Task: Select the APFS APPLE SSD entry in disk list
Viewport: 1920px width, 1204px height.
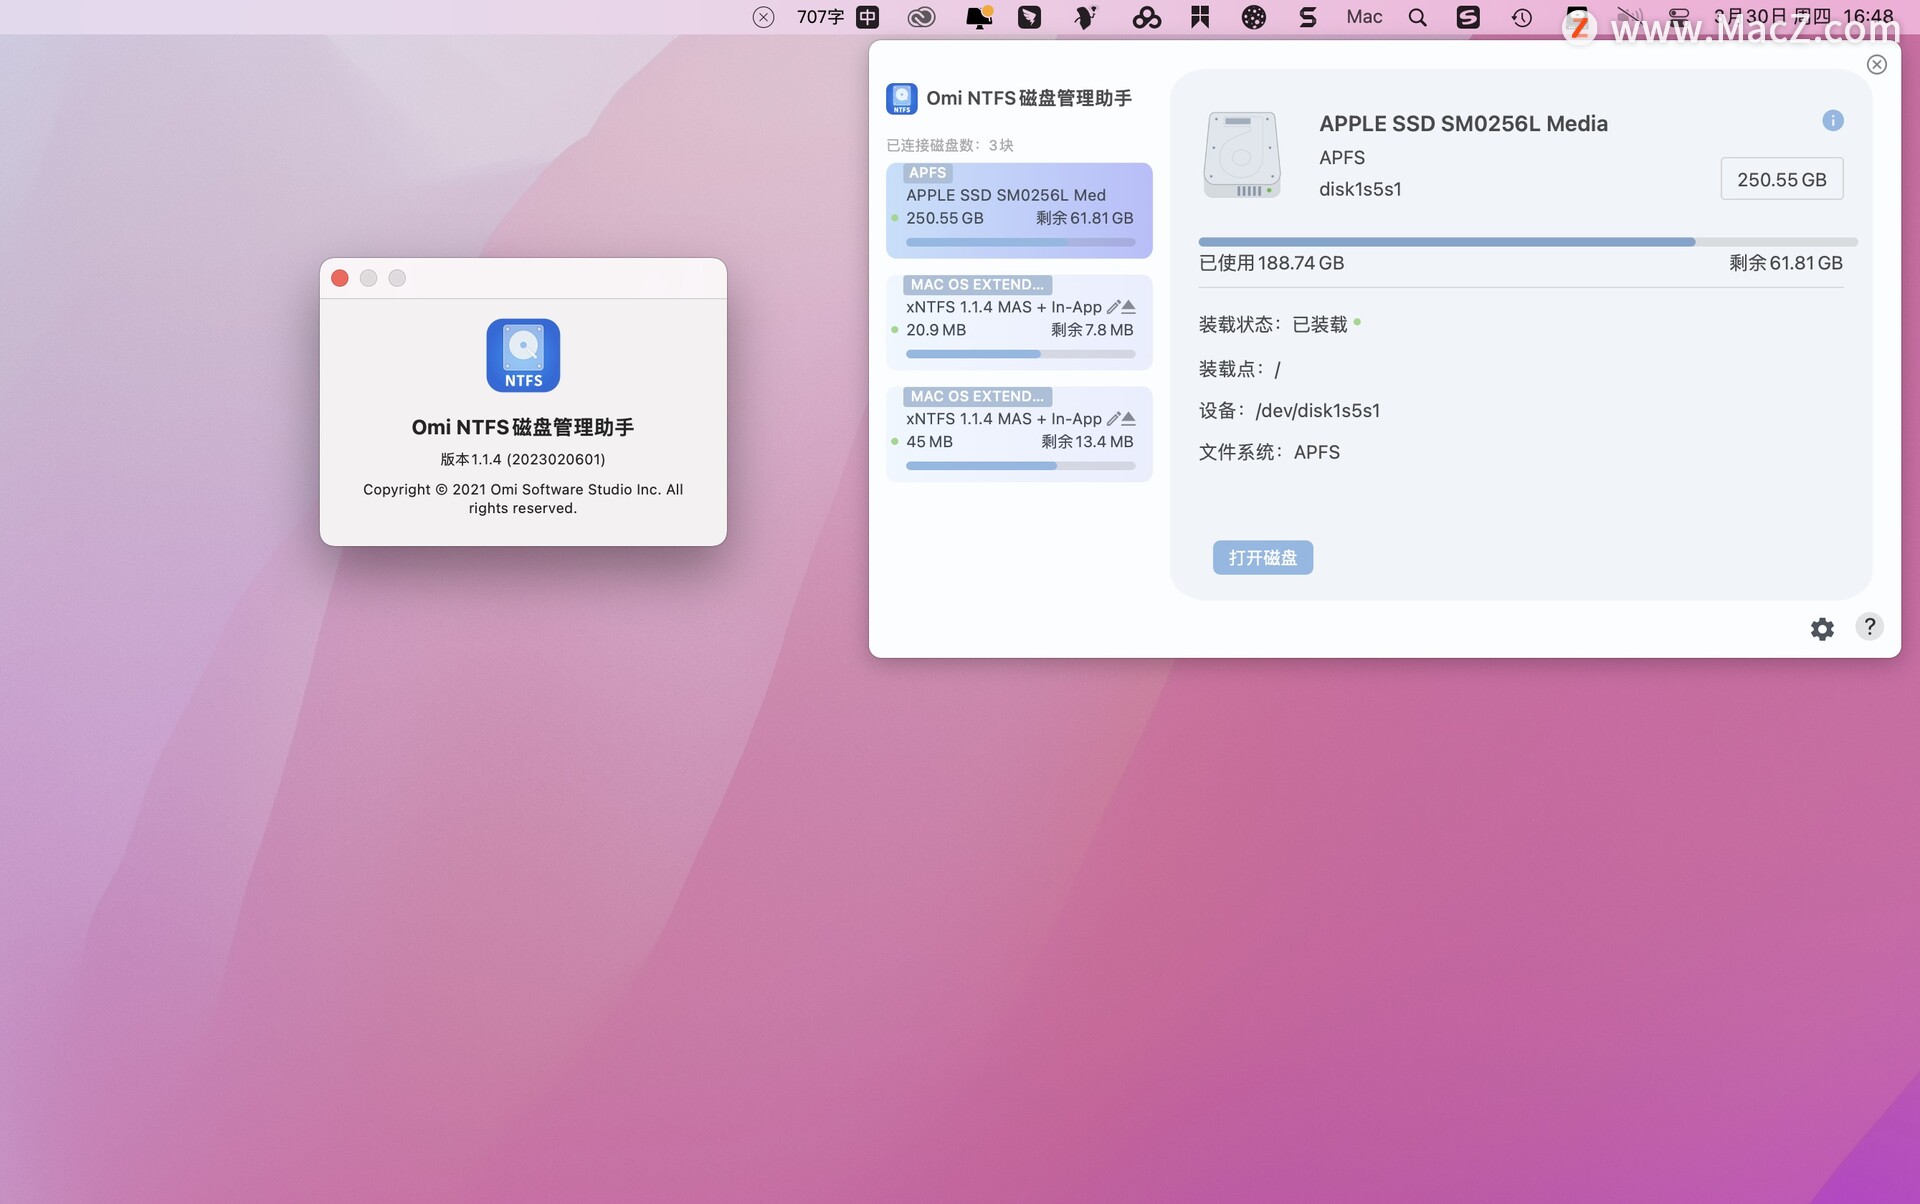Action: (x=1018, y=207)
